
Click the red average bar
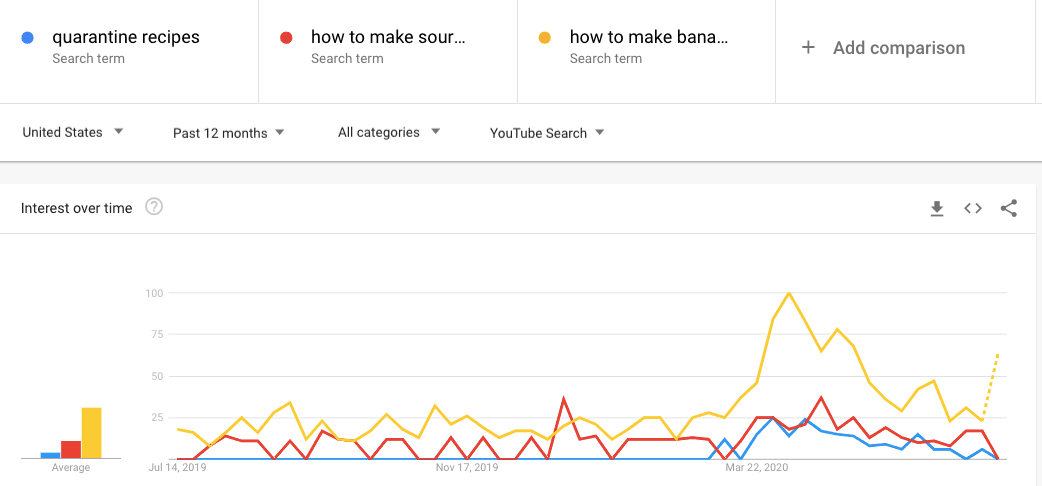(x=71, y=449)
